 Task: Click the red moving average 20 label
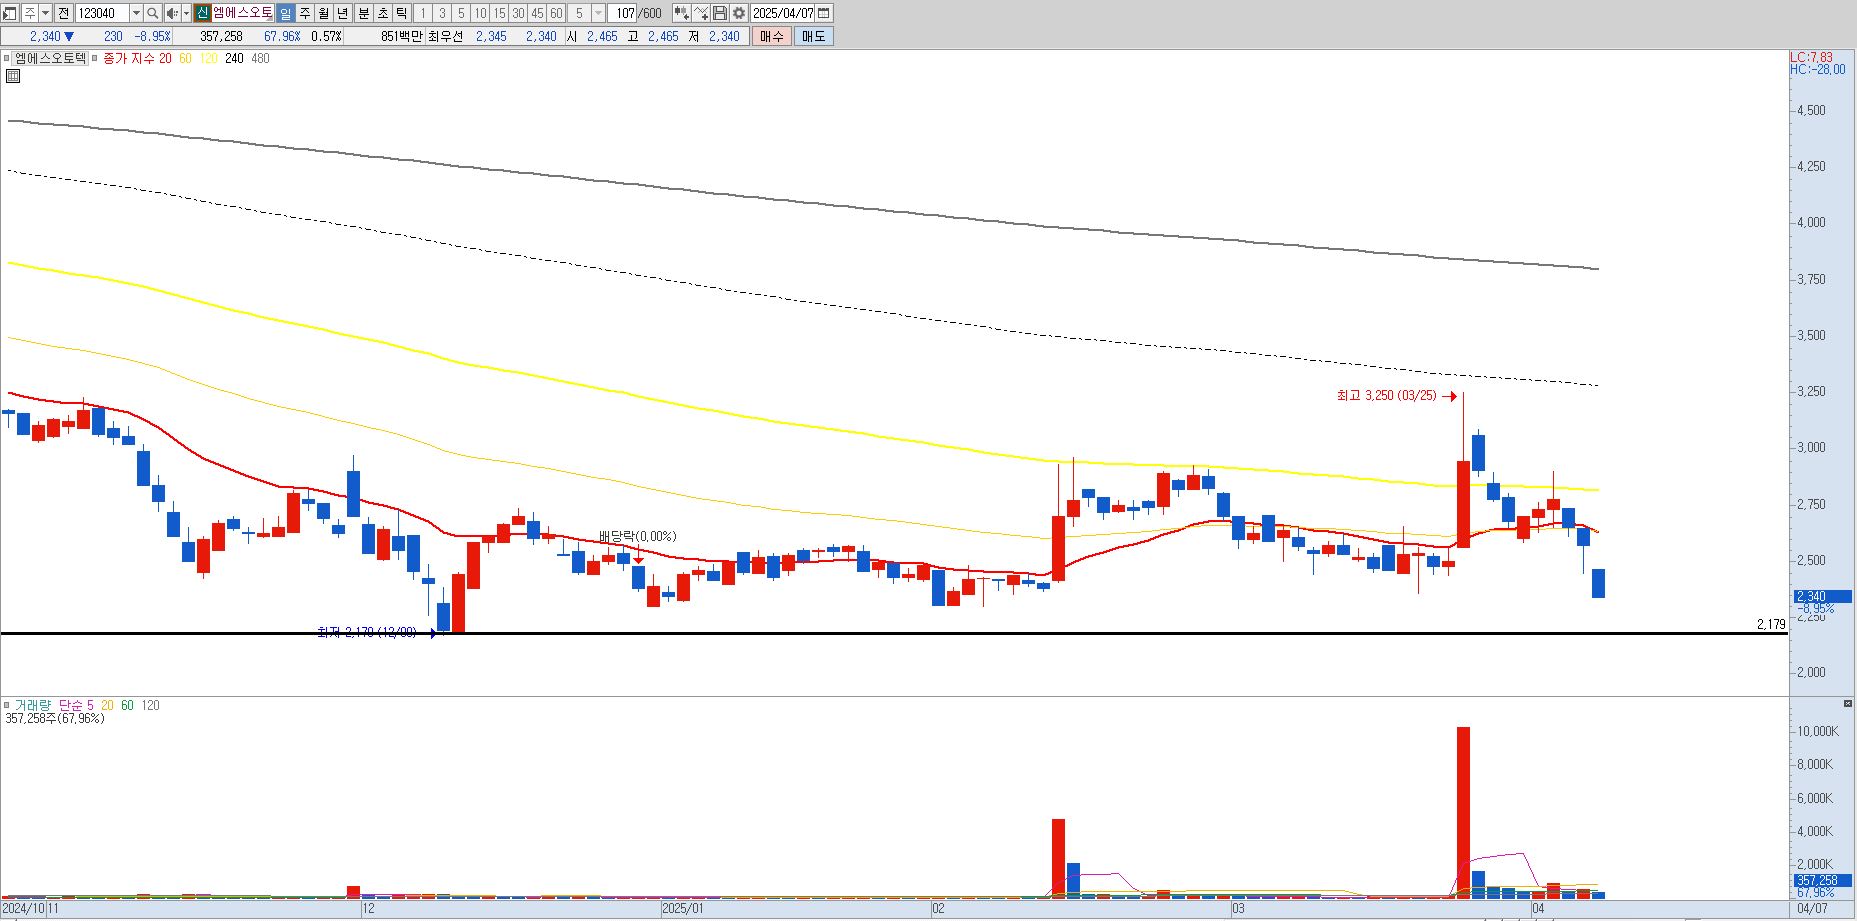[165, 59]
